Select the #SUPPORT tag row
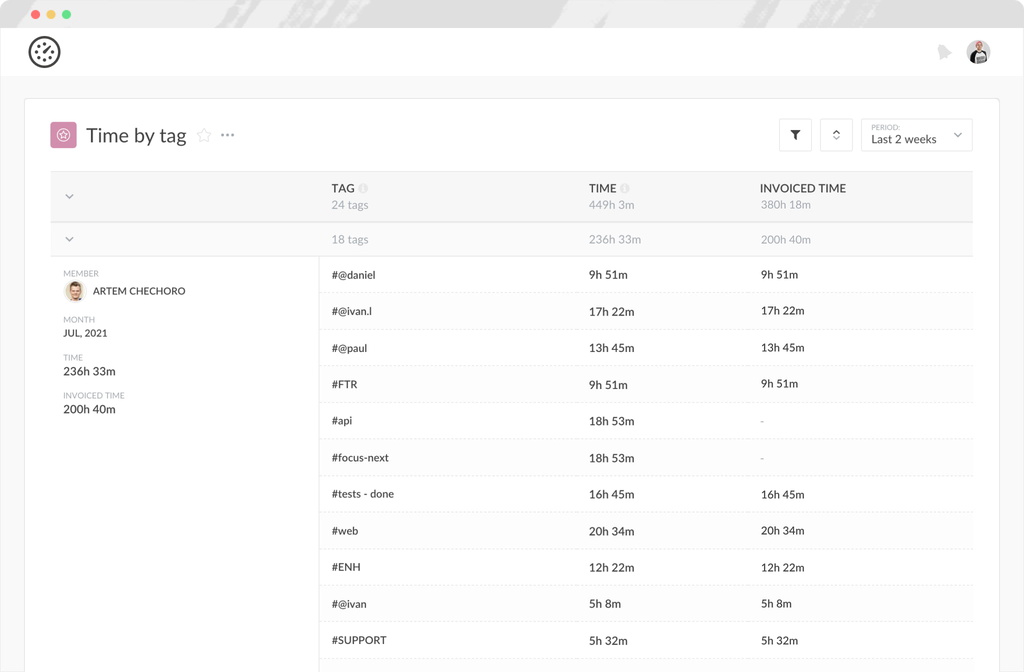The image size is (1024, 672). click(x=359, y=640)
